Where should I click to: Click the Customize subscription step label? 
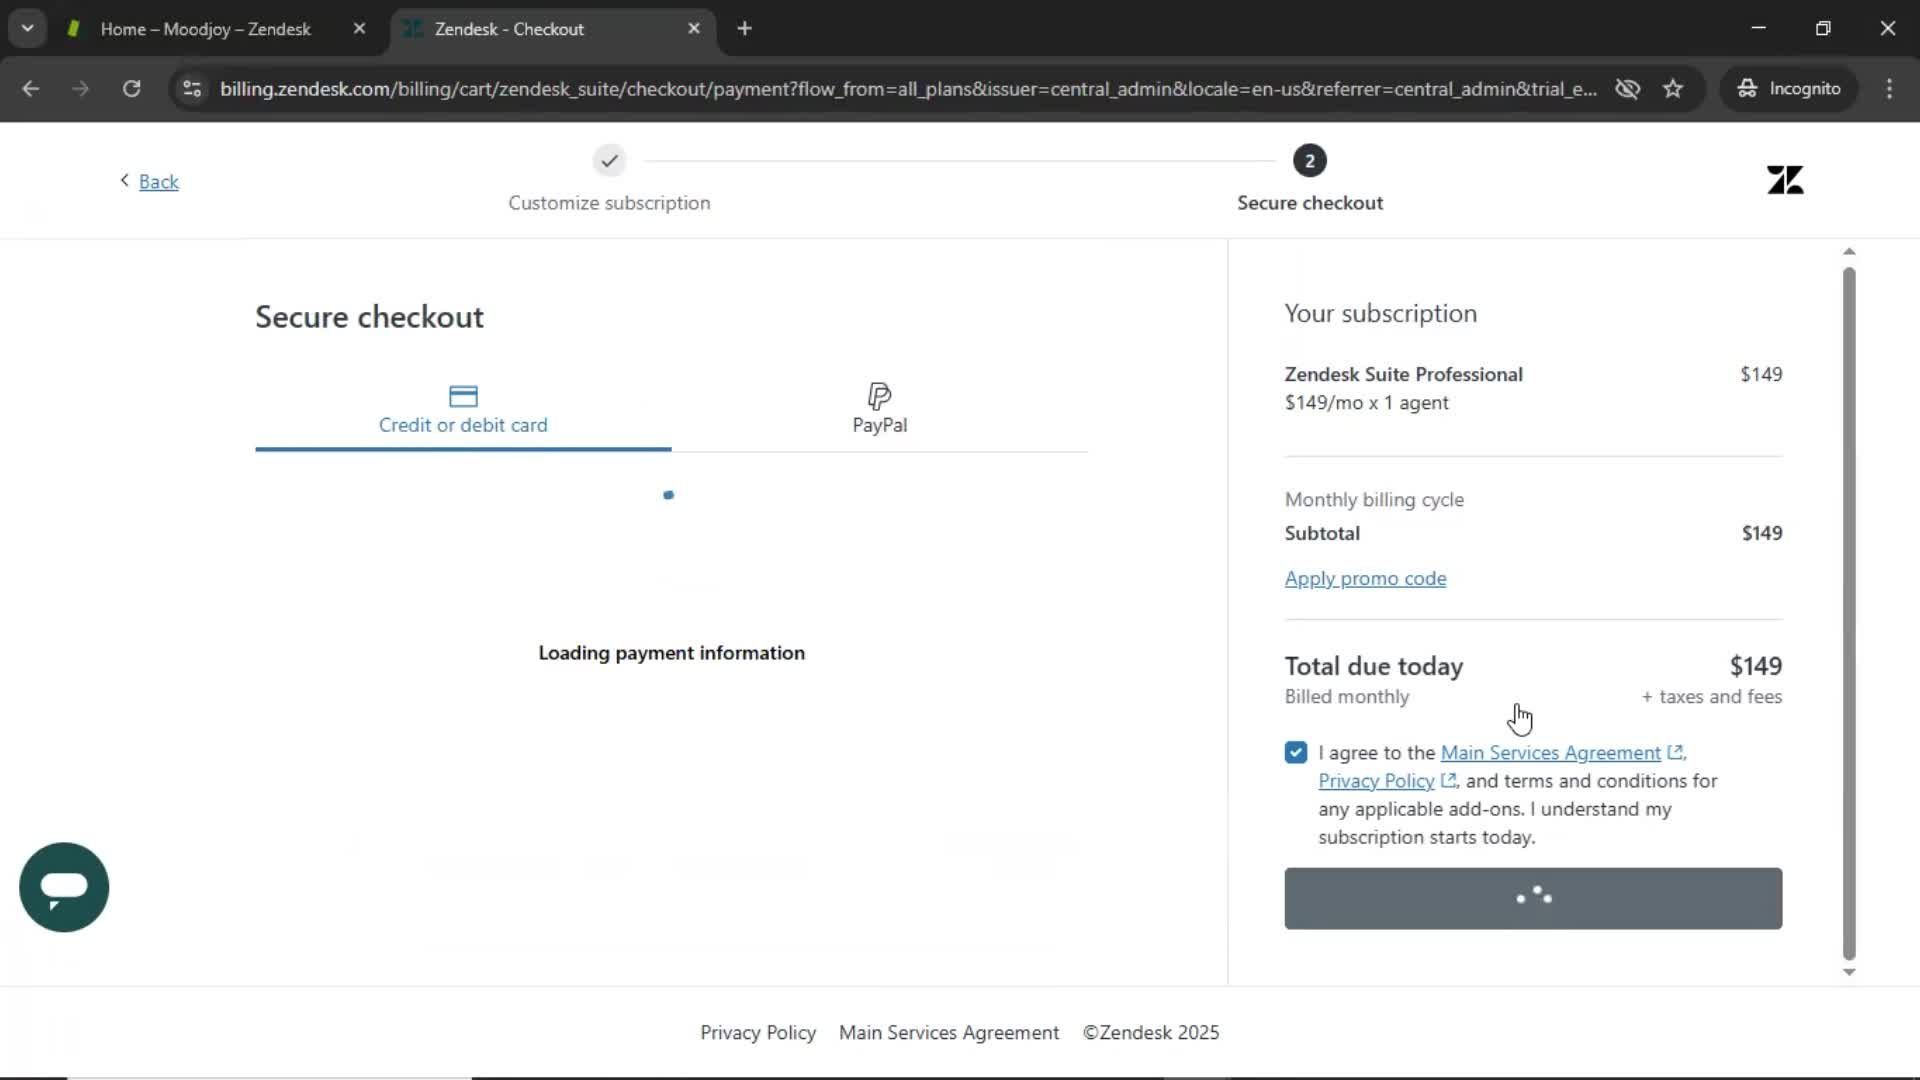coord(609,203)
